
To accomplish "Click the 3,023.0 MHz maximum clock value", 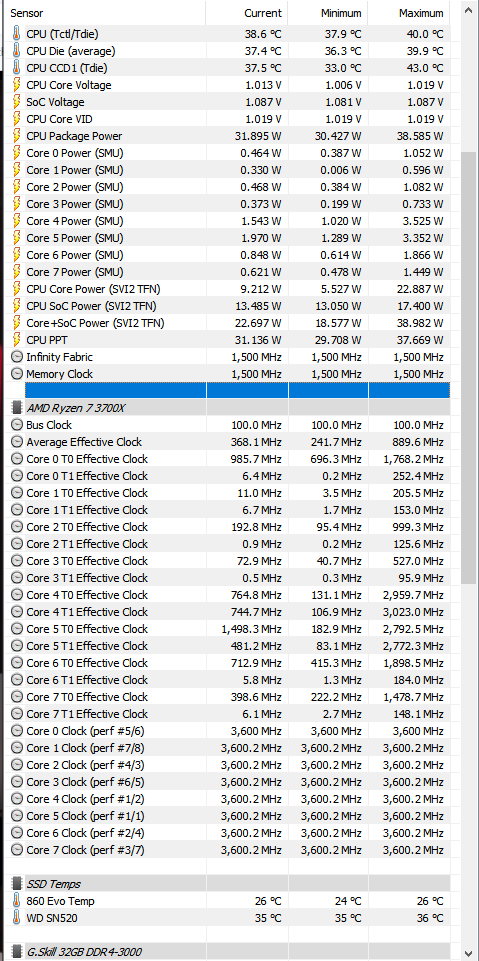I will (413, 612).
